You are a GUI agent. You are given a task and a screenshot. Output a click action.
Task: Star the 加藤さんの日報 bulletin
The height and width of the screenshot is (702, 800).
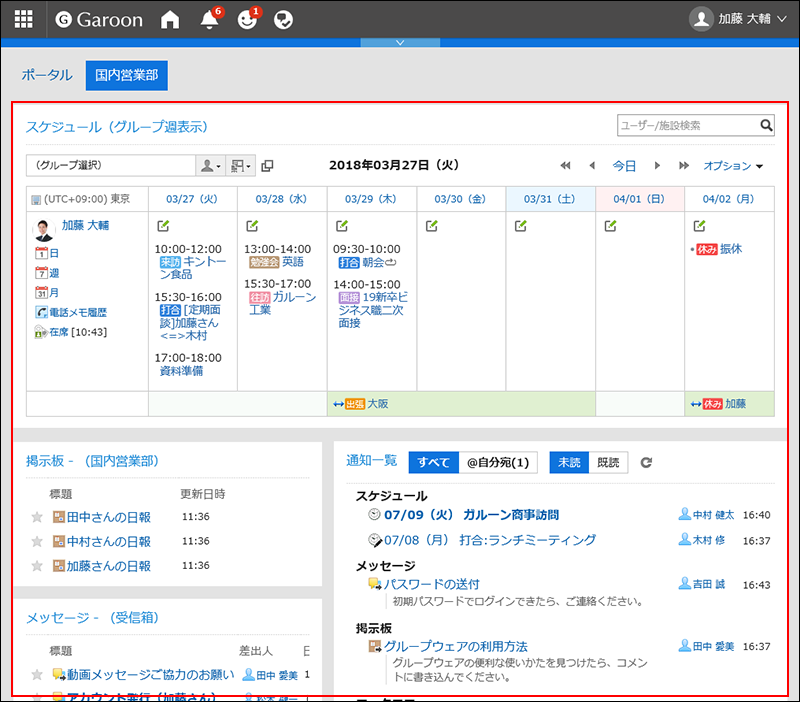(37, 566)
